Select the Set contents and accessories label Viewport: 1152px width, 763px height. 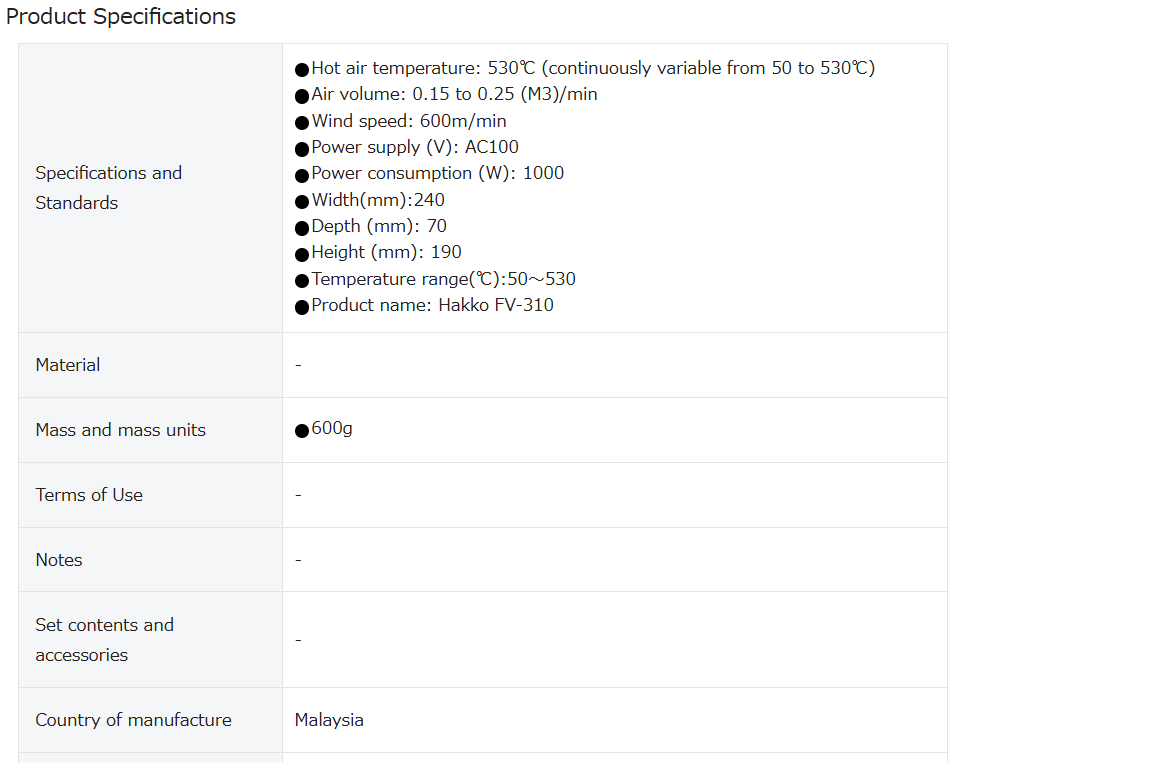pyautogui.click(x=104, y=640)
